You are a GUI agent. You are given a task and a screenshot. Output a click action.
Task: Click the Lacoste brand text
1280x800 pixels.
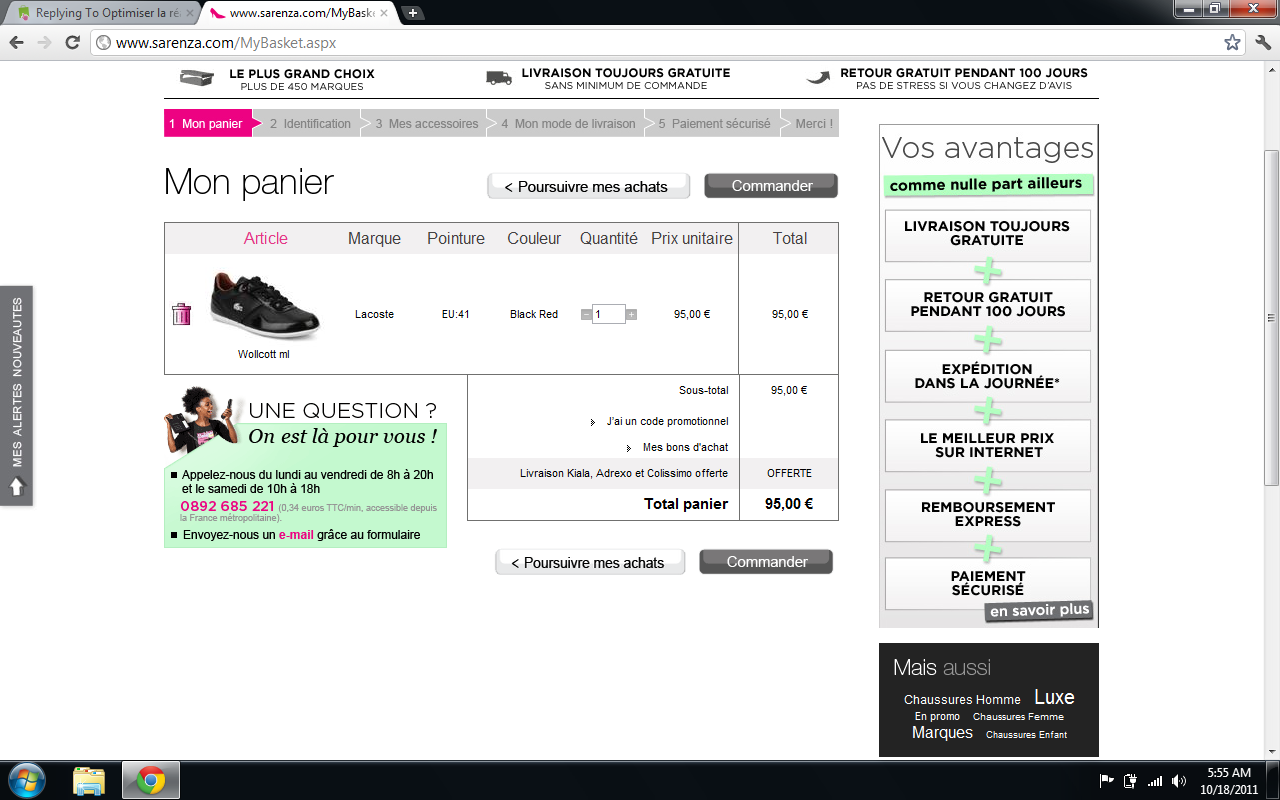[x=374, y=314]
